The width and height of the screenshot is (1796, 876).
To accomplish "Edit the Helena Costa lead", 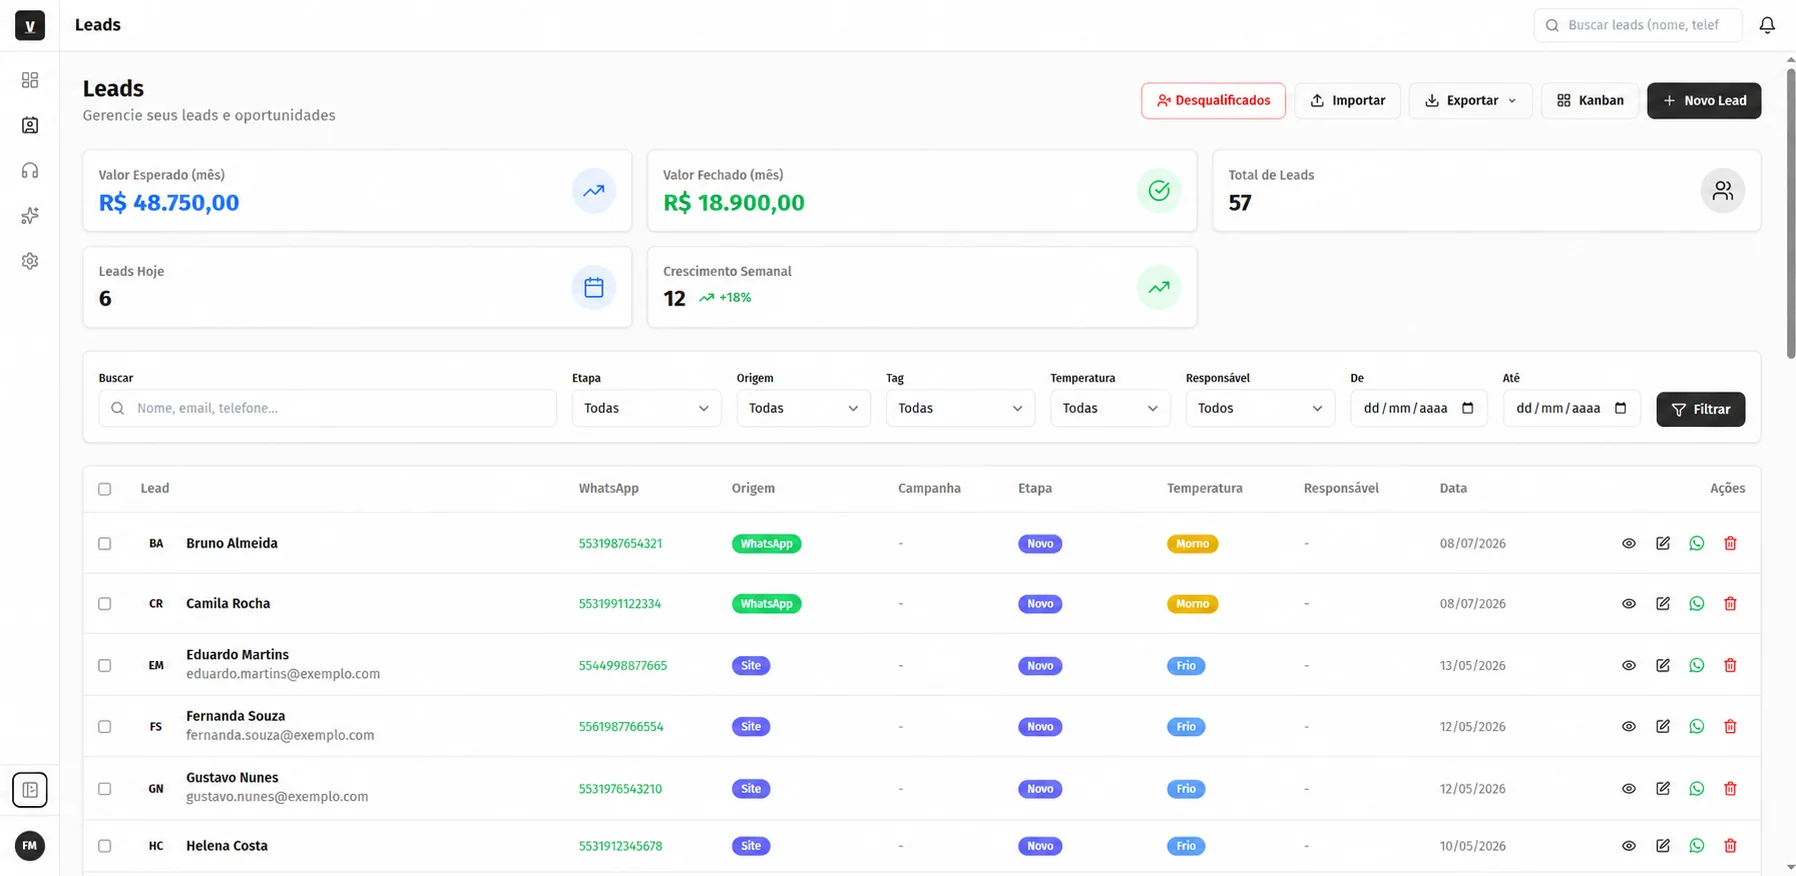I will click(x=1663, y=846).
